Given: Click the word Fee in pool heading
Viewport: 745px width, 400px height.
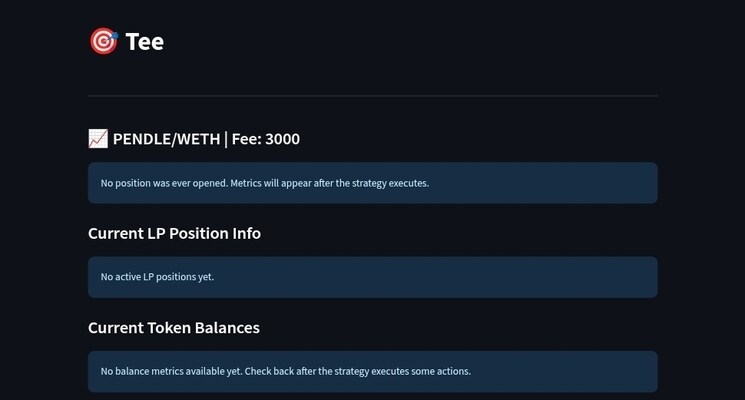Looking at the screenshot, I should (x=245, y=139).
